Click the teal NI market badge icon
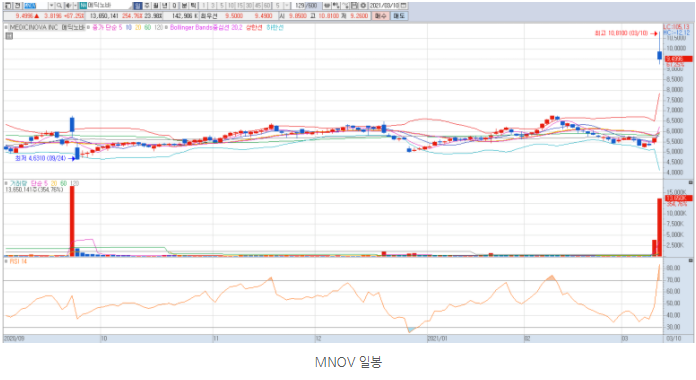Image resolution: width=696 pixels, height=380 pixels. pyautogui.click(x=83, y=5)
